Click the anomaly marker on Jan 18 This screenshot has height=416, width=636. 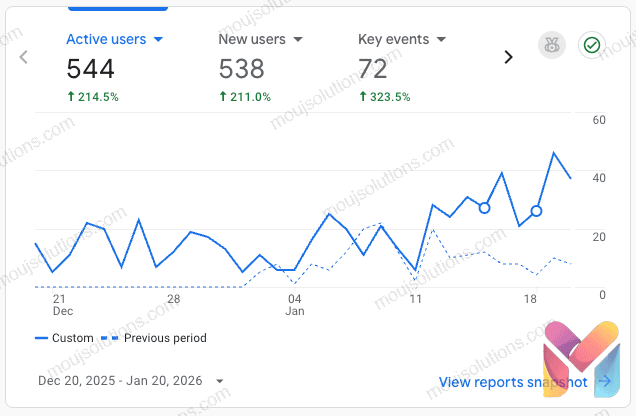pyautogui.click(x=536, y=211)
